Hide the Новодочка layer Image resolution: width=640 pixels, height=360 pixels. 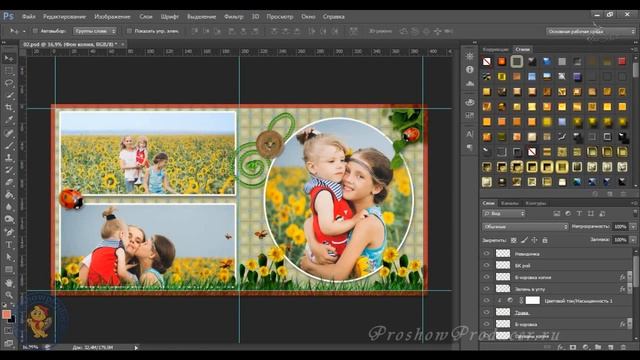pyautogui.click(x=487, y=253)
